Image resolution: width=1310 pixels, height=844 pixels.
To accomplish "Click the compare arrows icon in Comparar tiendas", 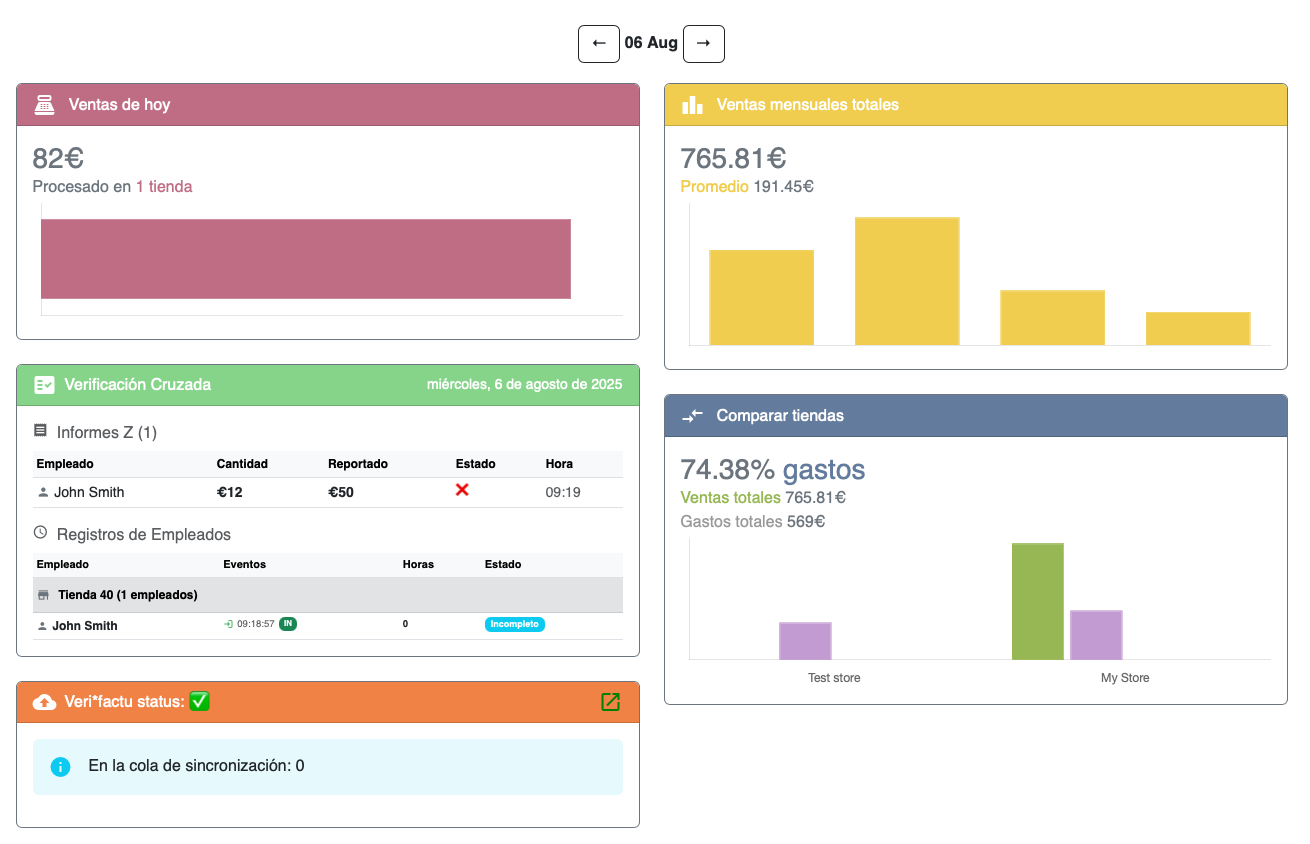I will pyautogui.click(x=692, y=415).
